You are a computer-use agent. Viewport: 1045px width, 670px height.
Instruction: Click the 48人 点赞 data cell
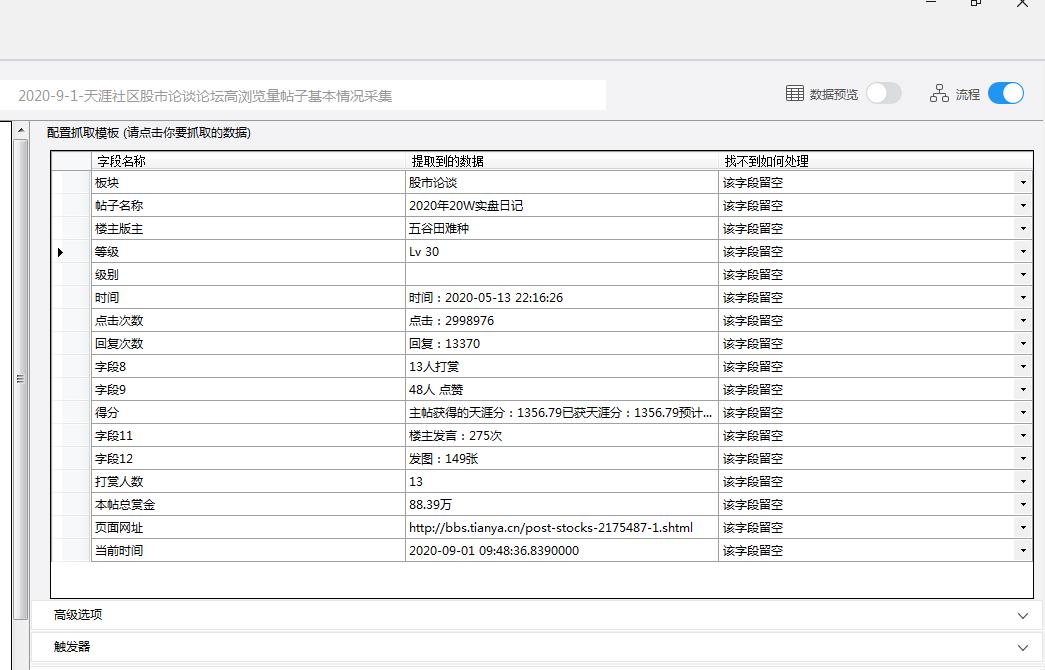(562, 389)
